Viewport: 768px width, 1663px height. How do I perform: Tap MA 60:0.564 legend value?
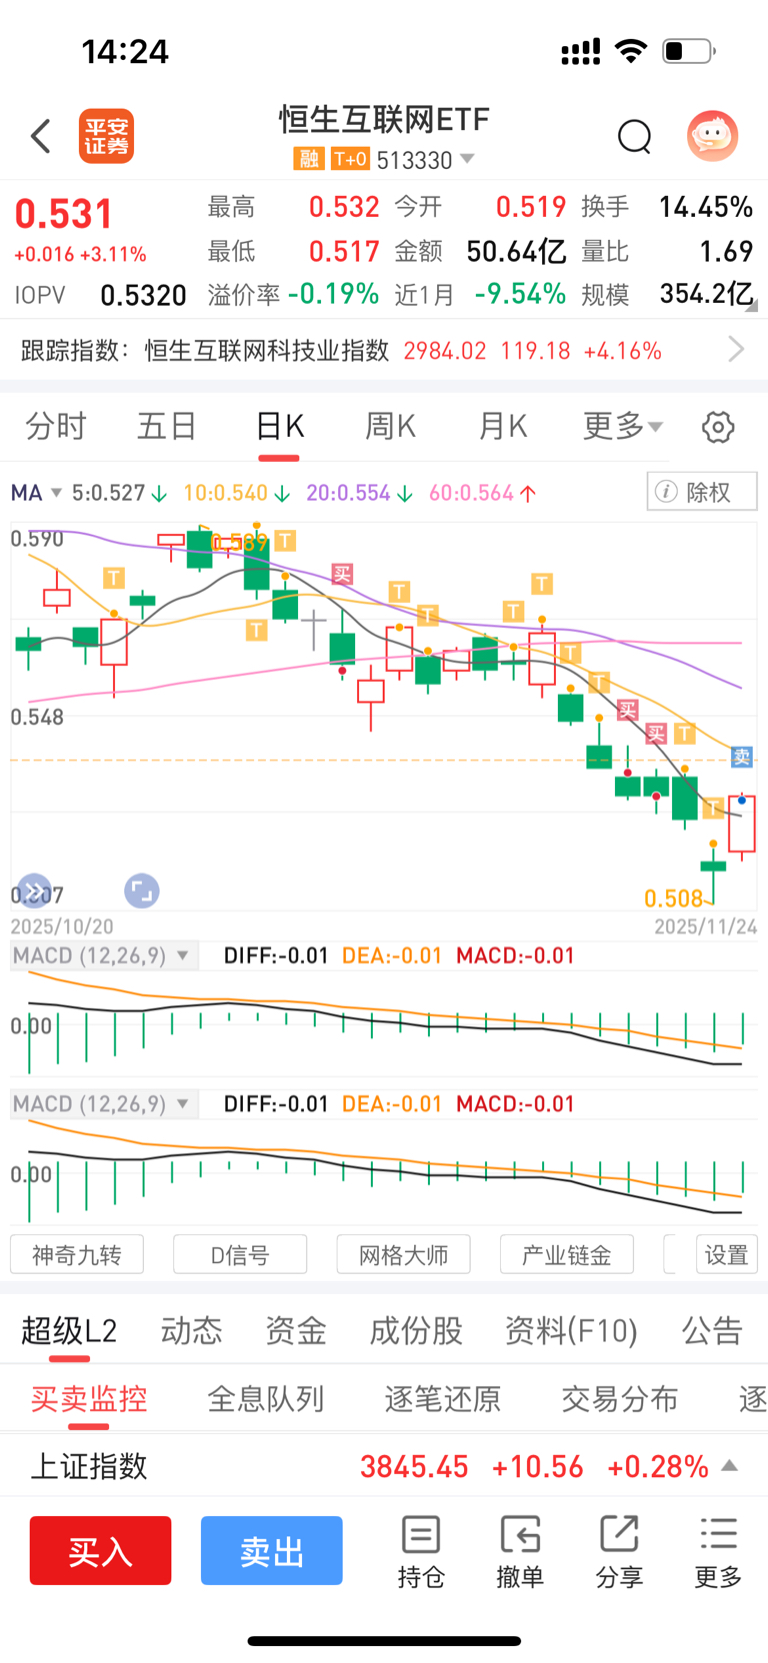pos(482,493)
